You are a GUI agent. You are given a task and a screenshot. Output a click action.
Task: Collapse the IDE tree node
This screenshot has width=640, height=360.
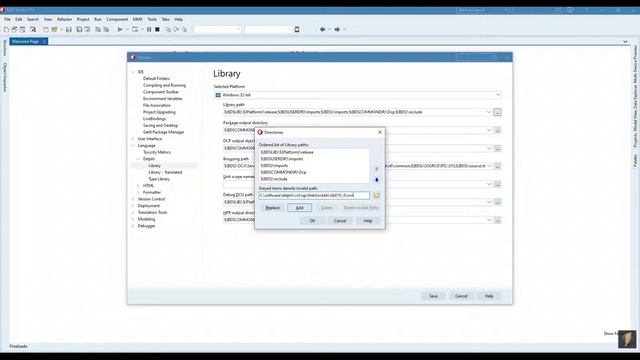(133, 72)
